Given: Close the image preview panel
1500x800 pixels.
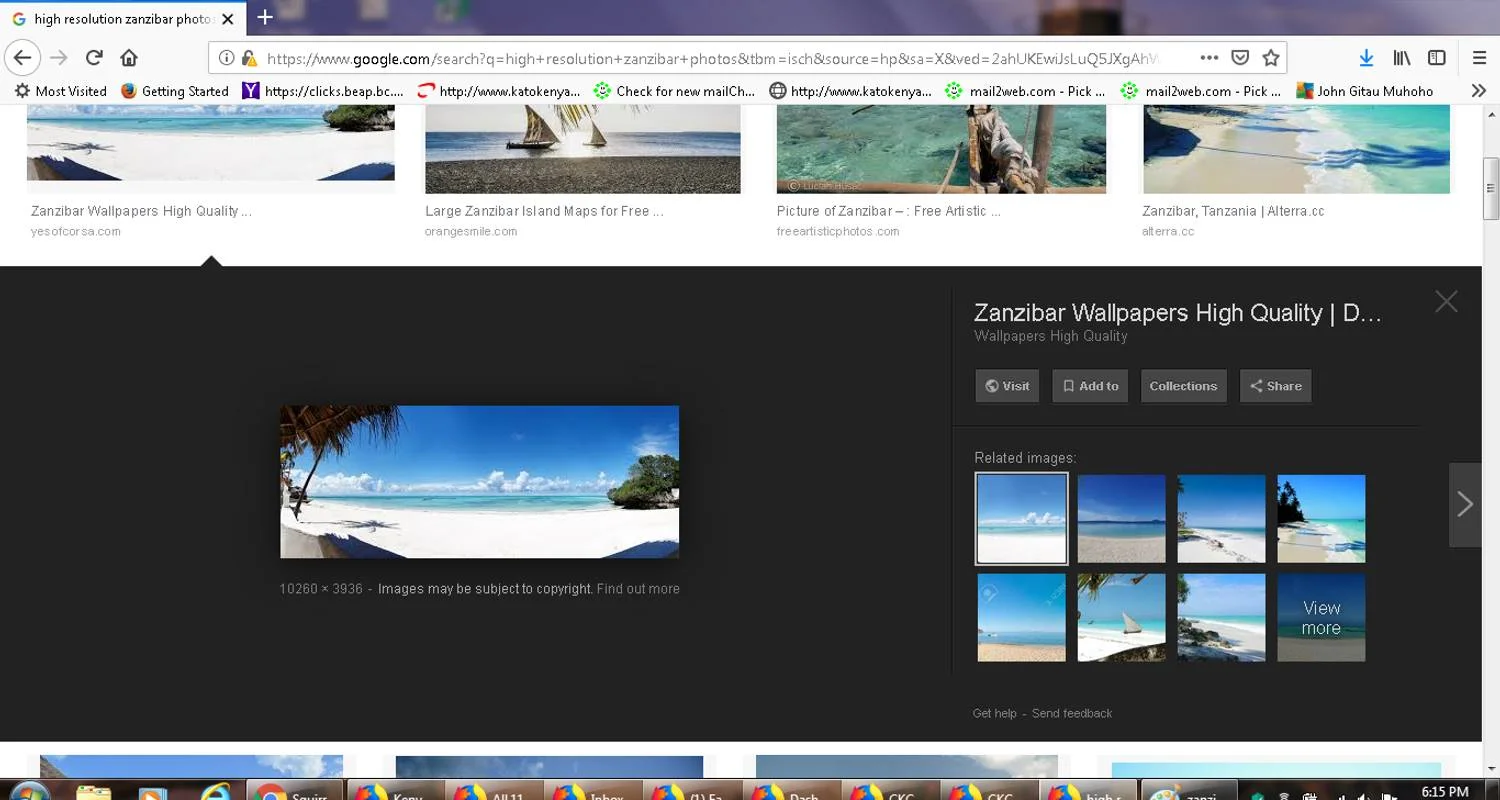Looking at the screenshot, I should click(1446, 301).
